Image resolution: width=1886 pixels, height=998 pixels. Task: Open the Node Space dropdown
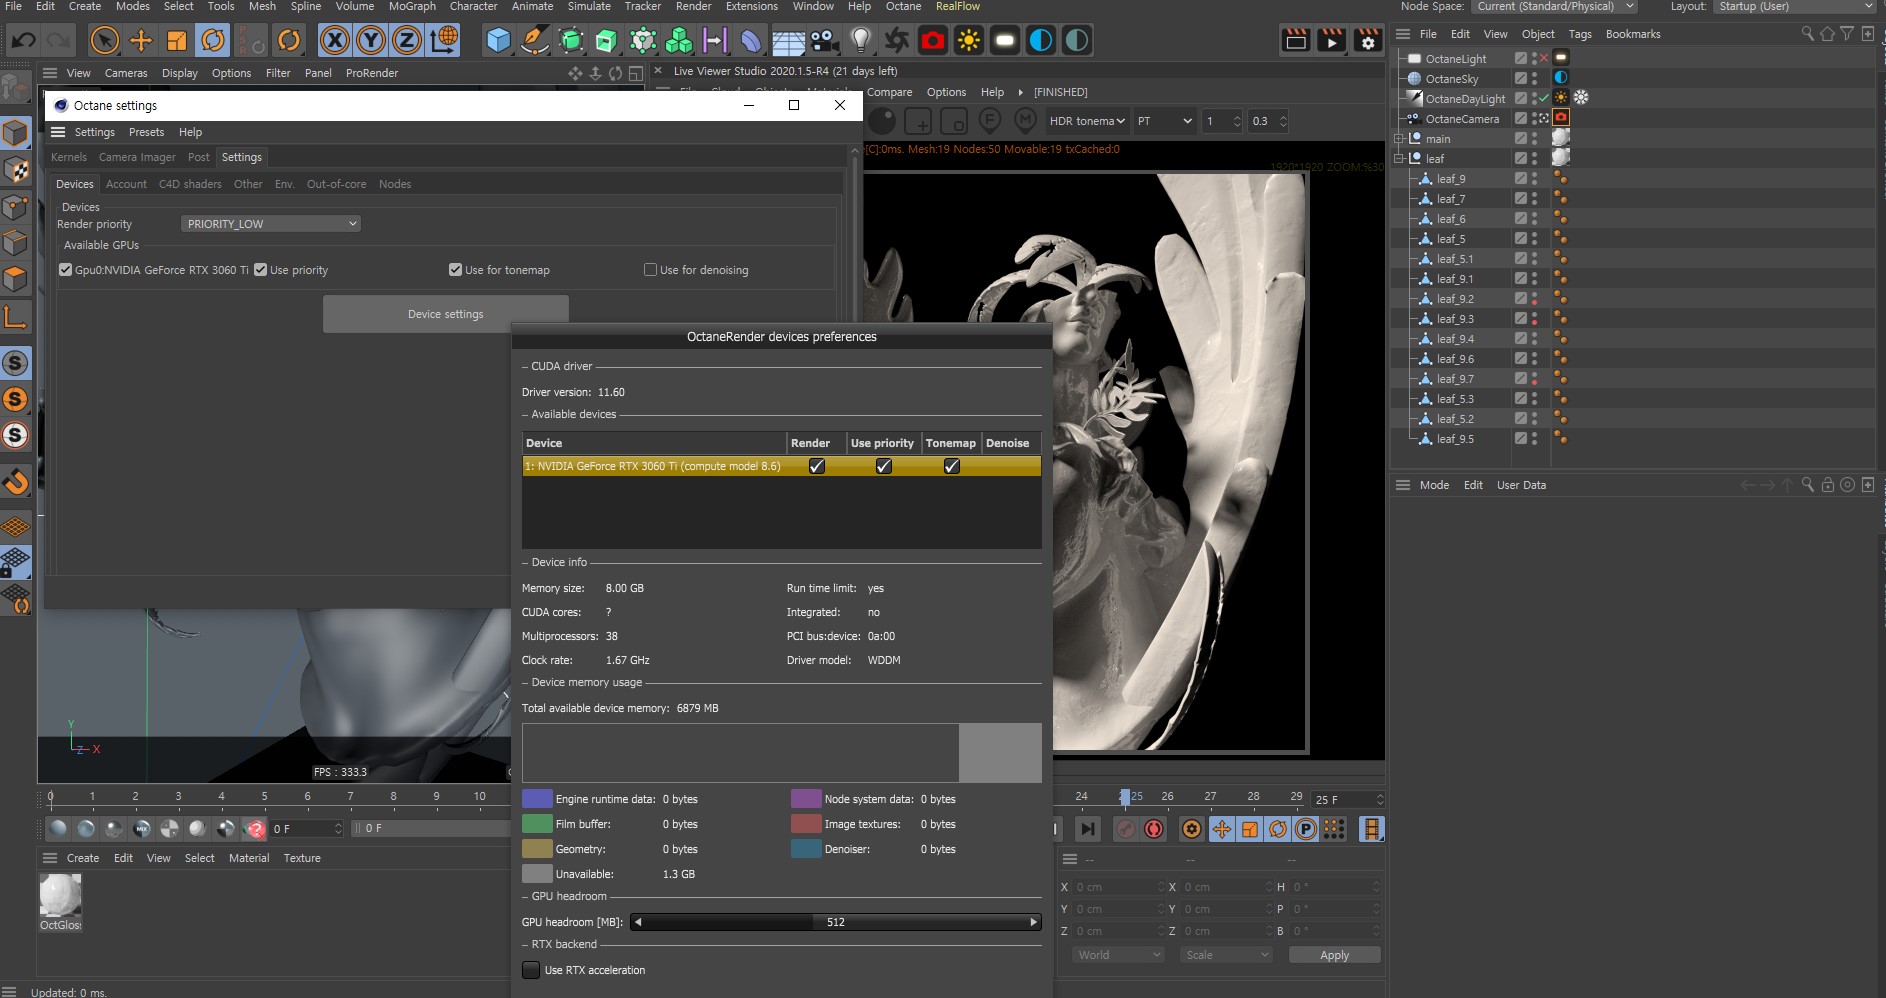[1553, 7]
